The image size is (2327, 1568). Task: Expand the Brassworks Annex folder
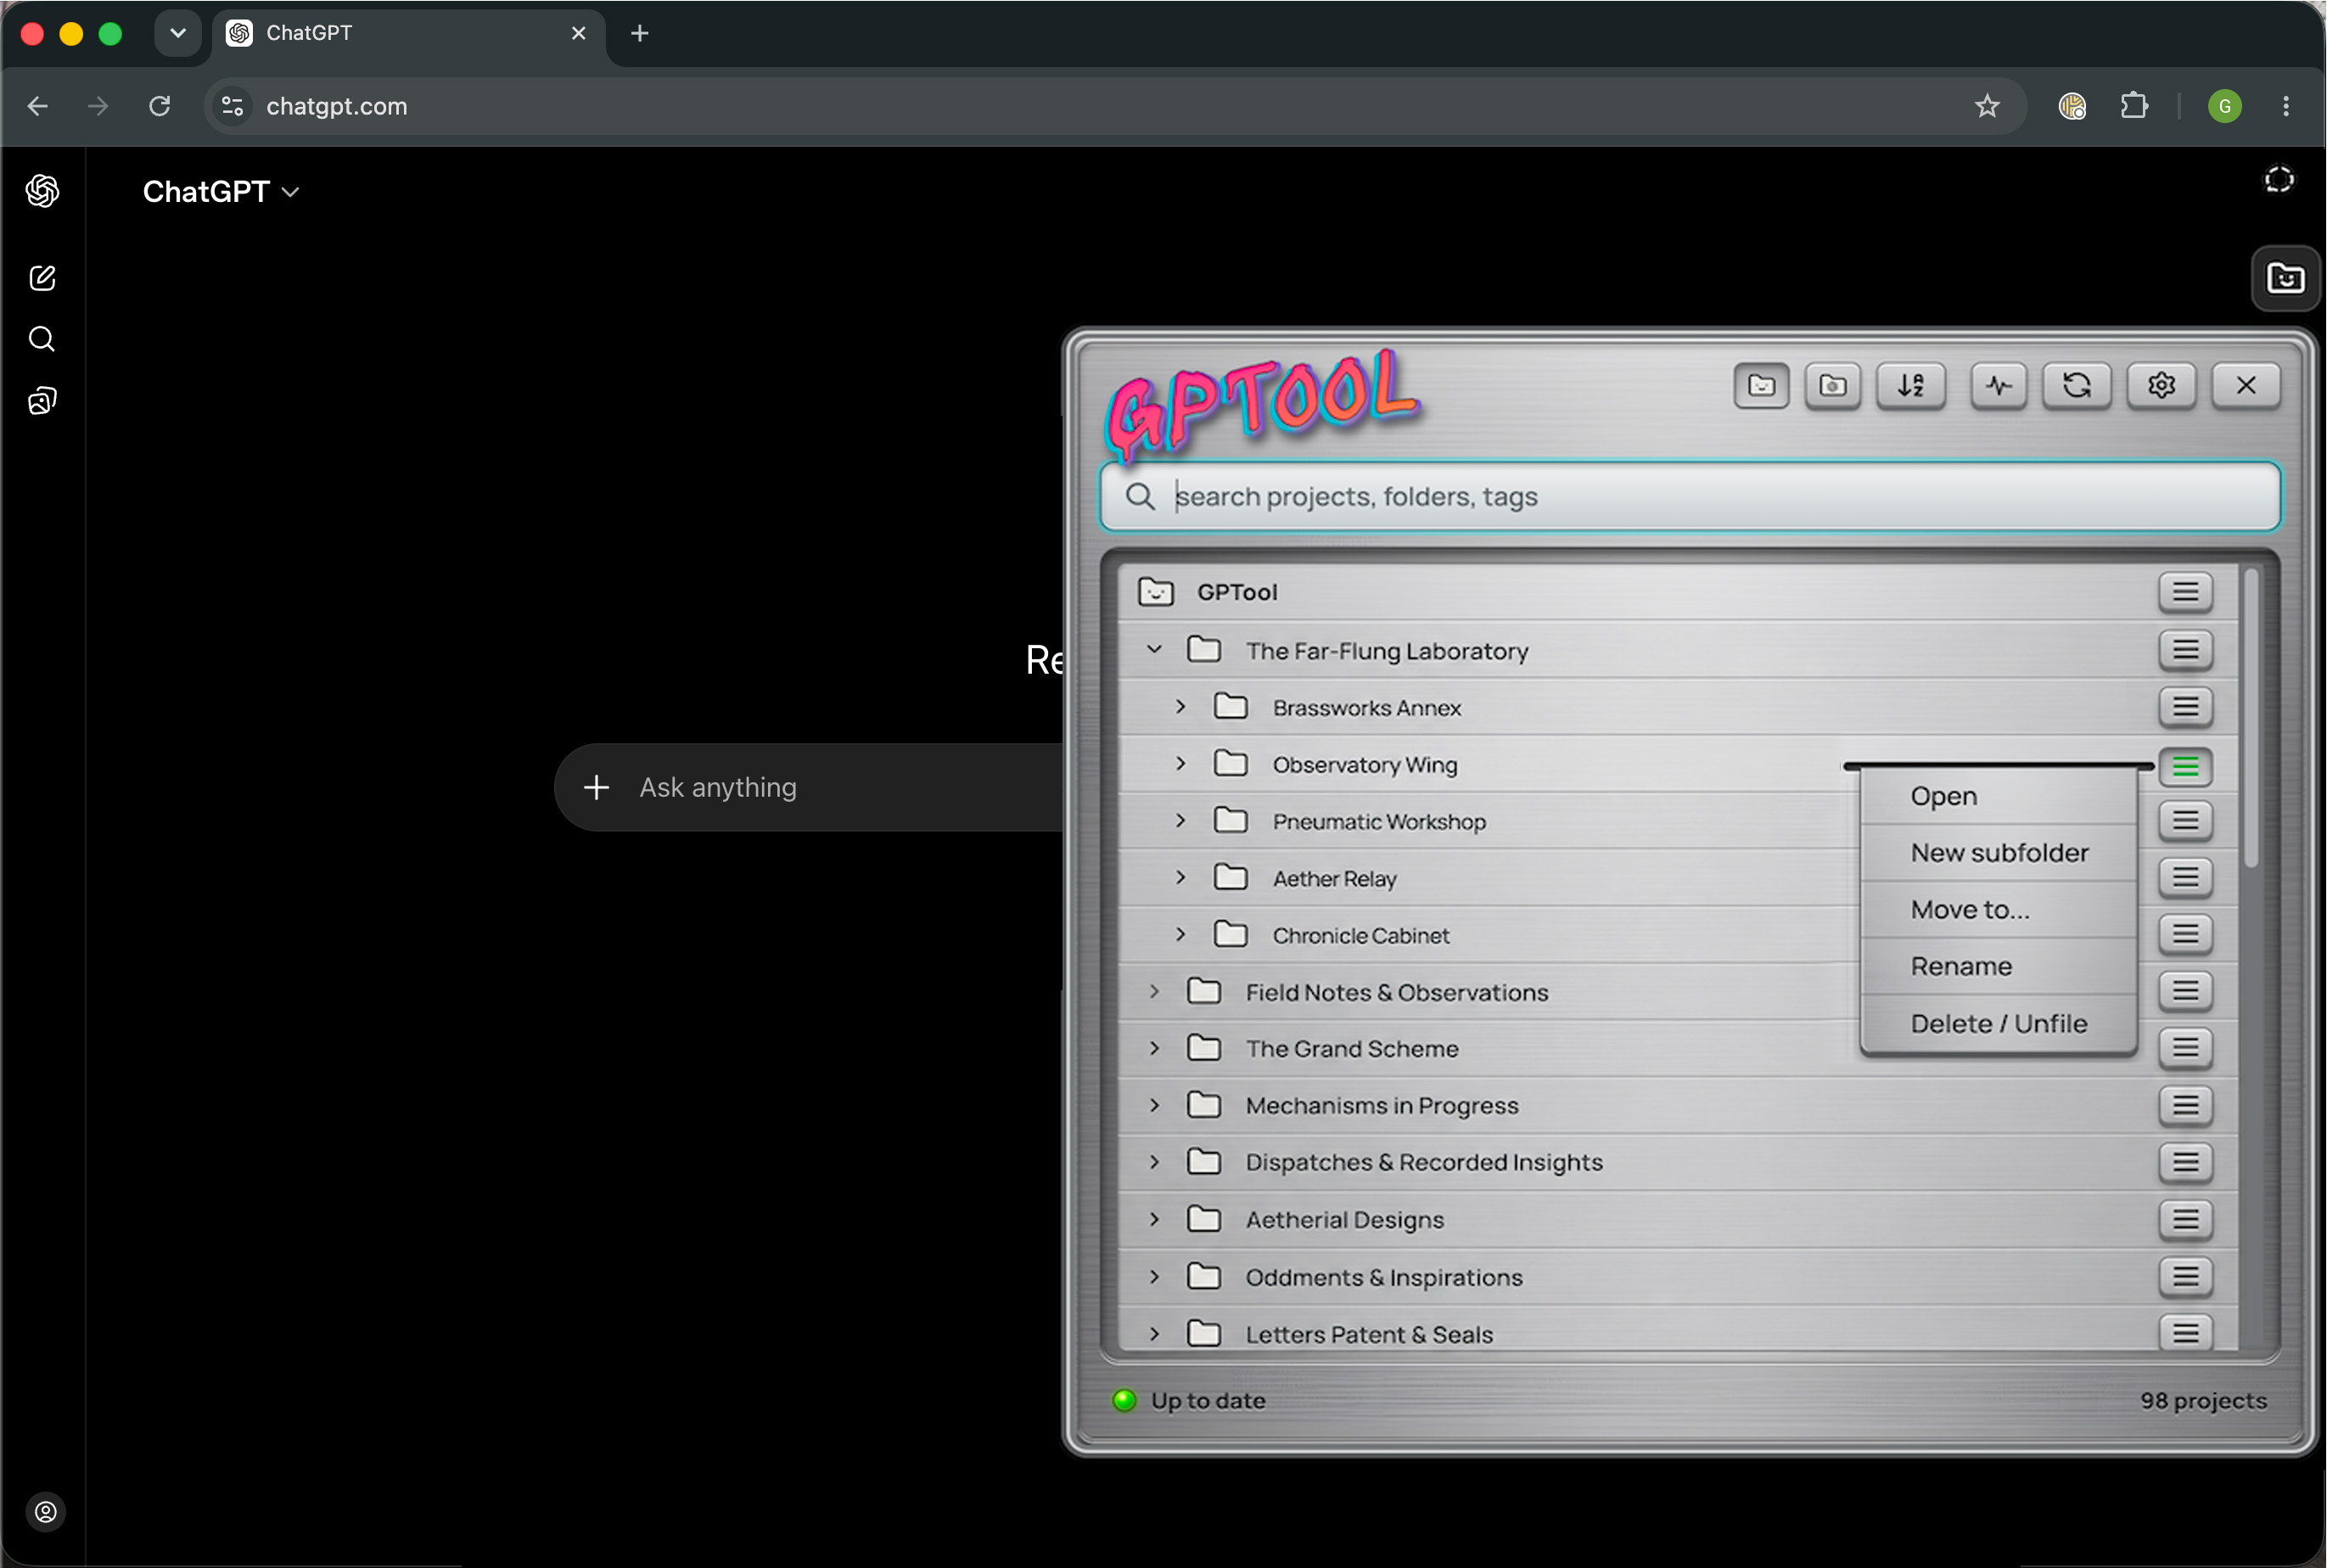pos(1180,706)
